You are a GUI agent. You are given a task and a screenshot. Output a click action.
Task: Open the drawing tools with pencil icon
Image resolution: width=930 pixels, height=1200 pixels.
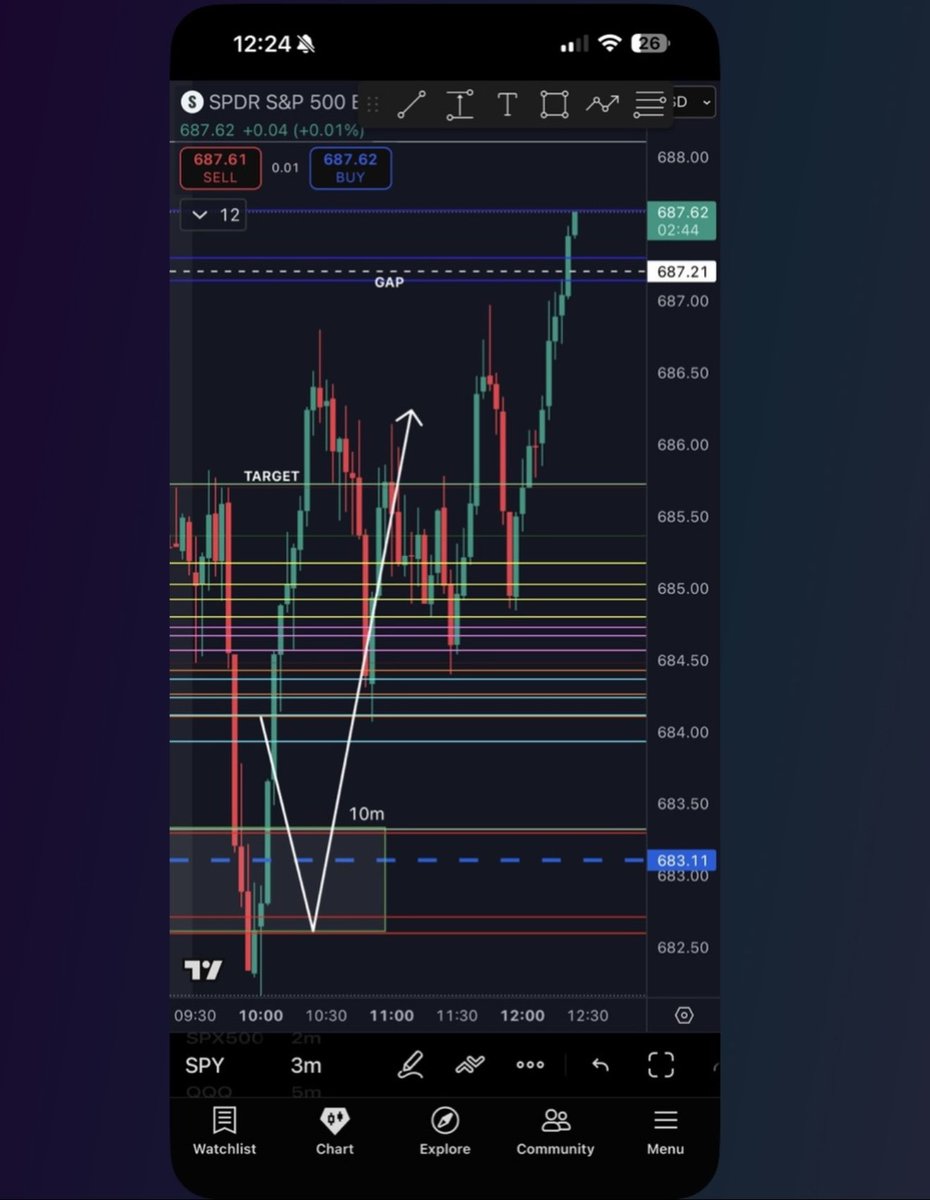410,1064
